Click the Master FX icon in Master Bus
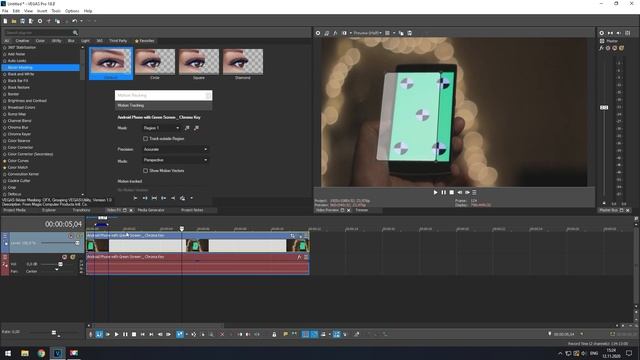Screen dimensions: 640x360 click(x=601, y=48)
